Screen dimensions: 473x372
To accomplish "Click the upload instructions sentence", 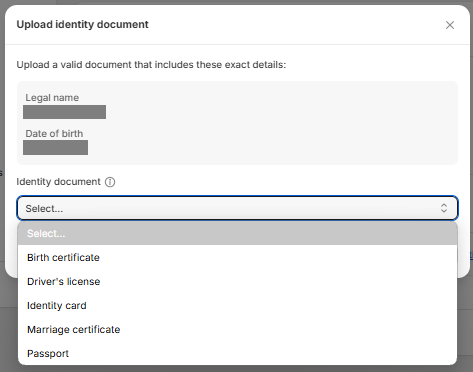I will click(x=151, y=65).
